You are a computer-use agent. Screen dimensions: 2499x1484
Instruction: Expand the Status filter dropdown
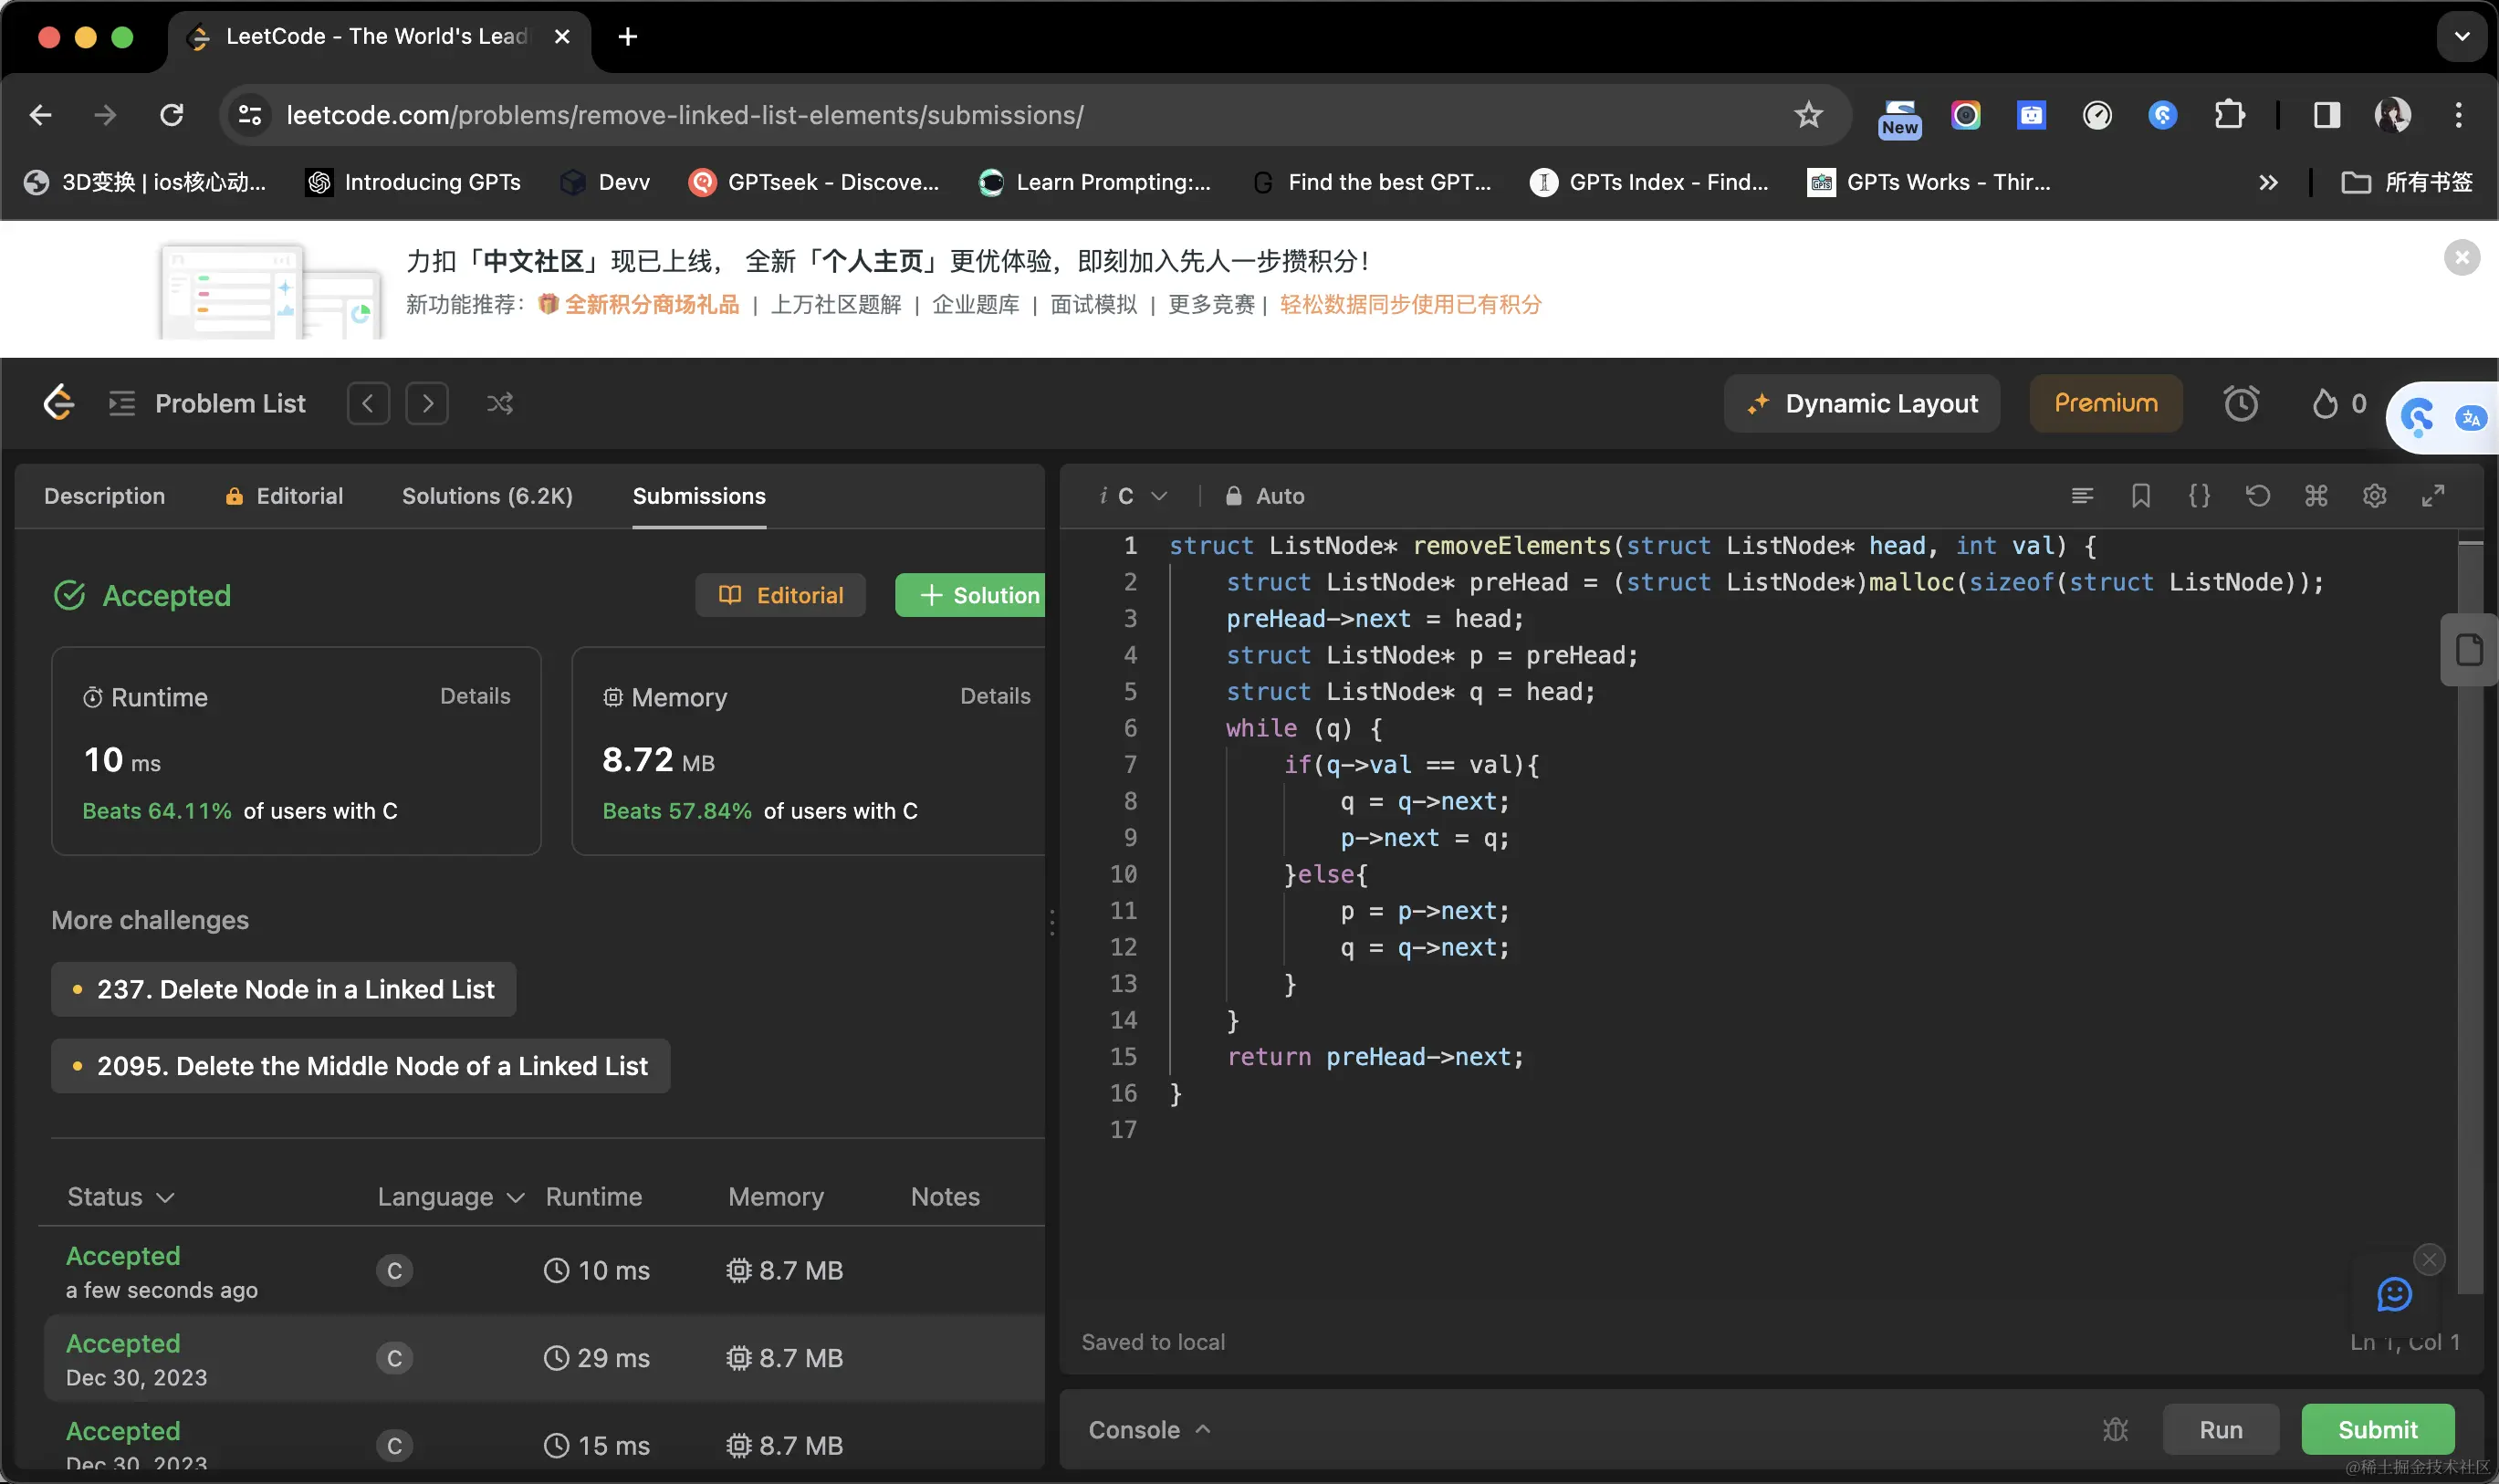point(120,1197)
